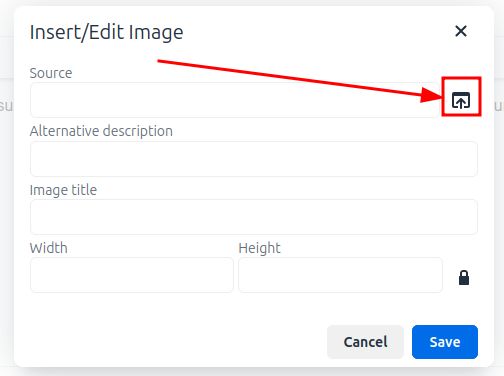The height and width of the screenshot is (376, 504).
Task: Click the Width label text
Action: click(49, 248)
